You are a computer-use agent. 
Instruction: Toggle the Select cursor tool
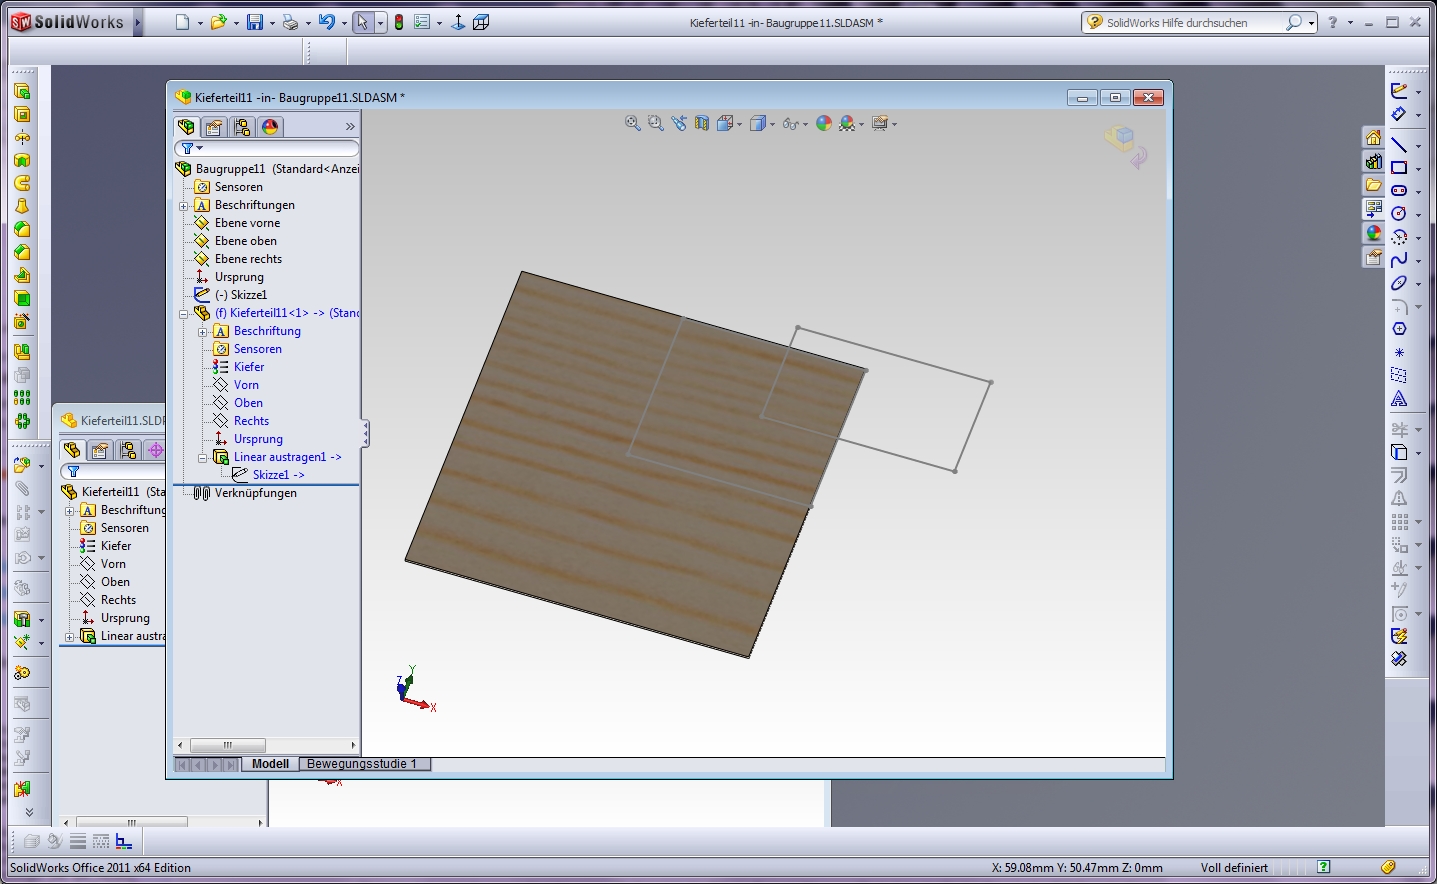(363, 22)
